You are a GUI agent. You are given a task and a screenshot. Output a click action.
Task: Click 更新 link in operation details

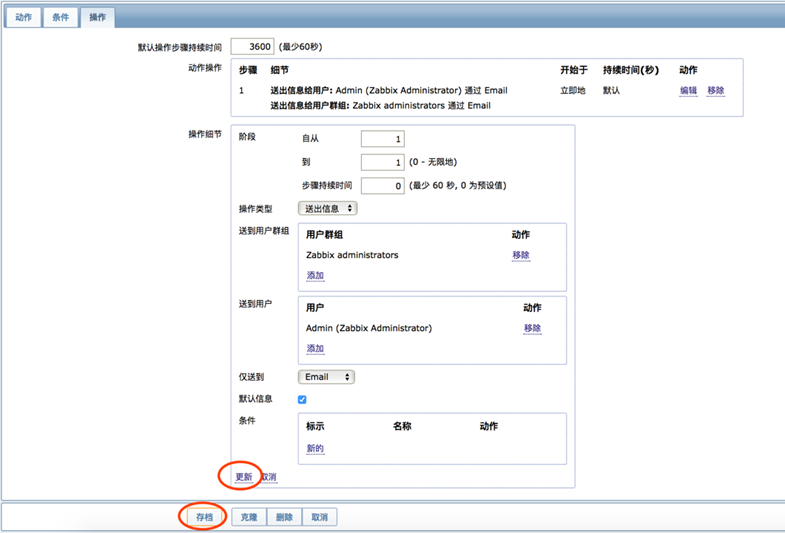pos(244,477)
